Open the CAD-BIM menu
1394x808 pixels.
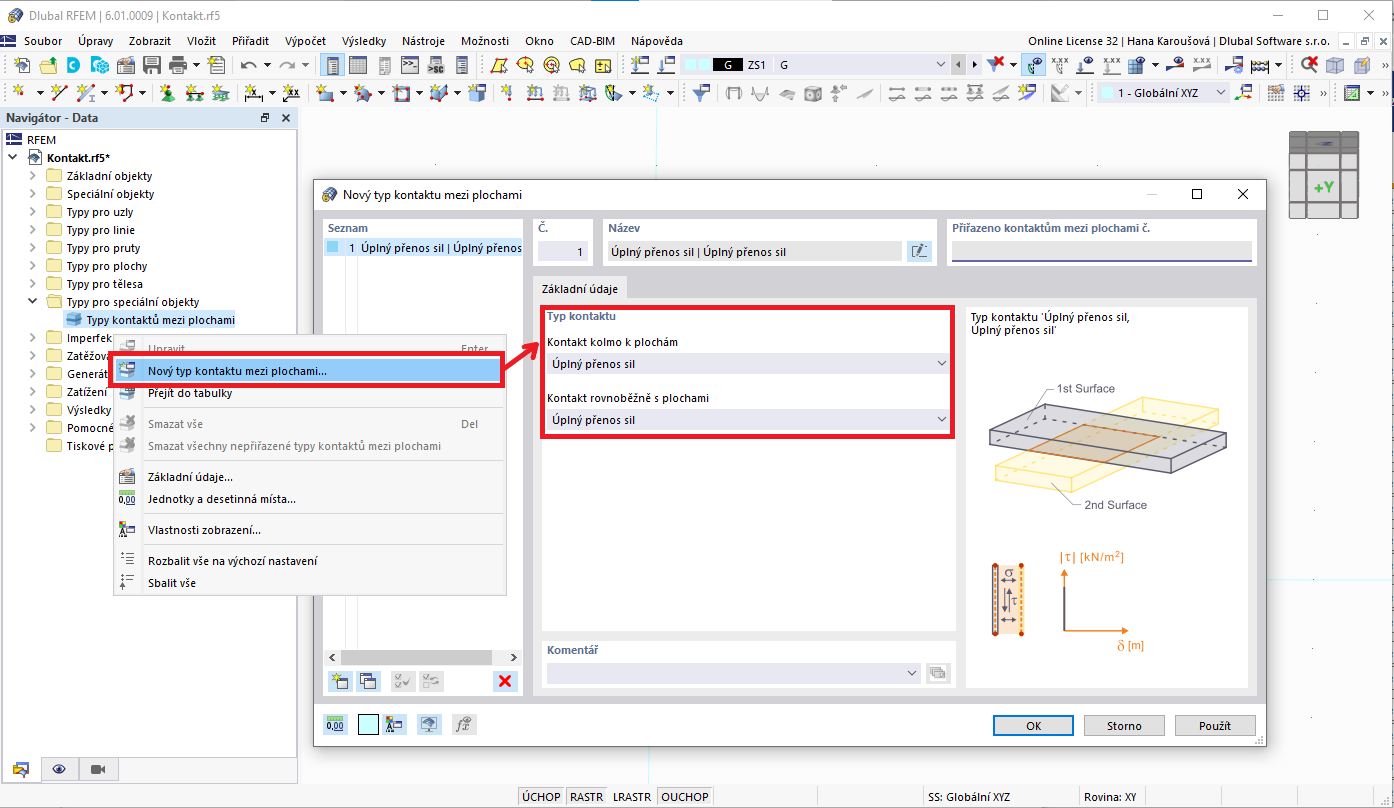tap(592, 41)
